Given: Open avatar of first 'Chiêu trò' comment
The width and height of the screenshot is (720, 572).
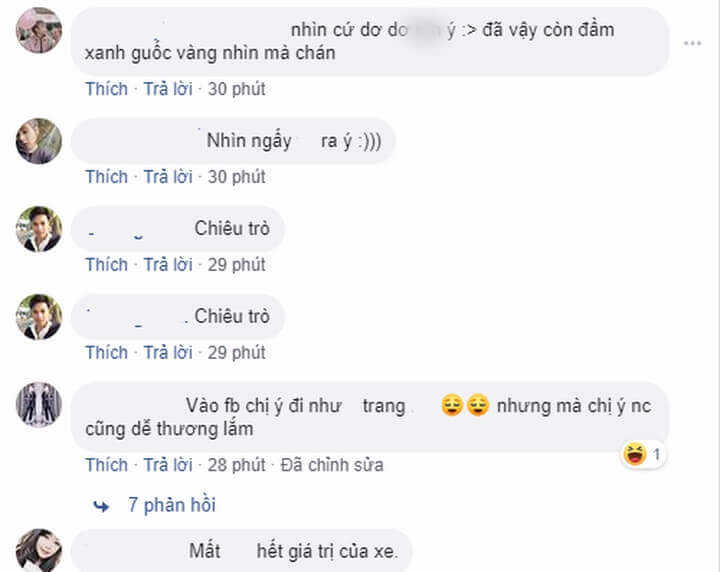Looking at the screenshot, I should coord(39,229).
